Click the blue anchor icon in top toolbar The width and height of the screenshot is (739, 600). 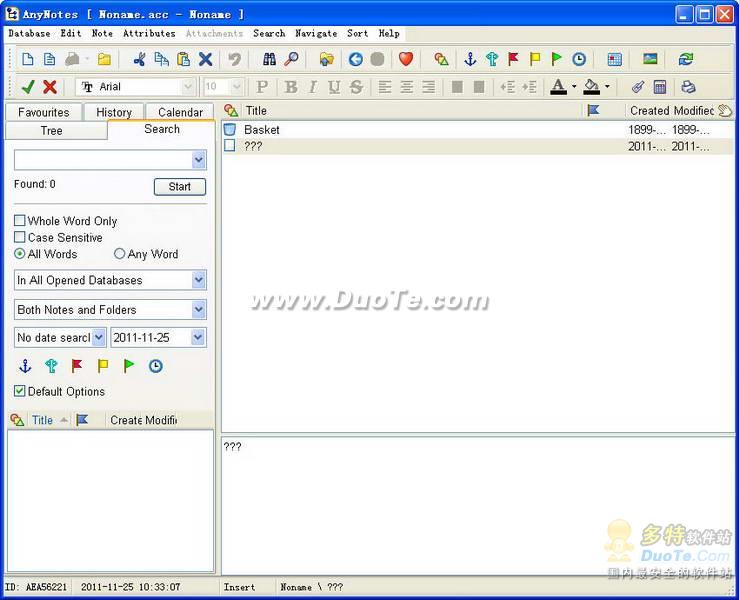pyautogui.click(x=470, y=60)
